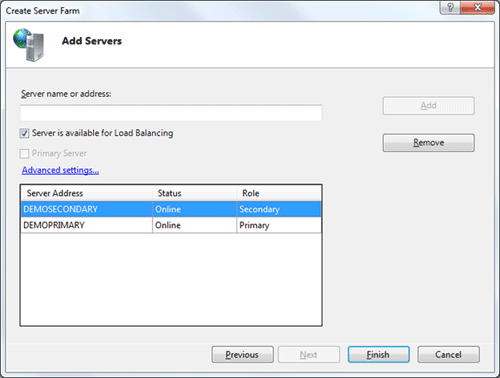Open the Advanced settings link
This screenshot has height=378, width=500.
[60, 170]
